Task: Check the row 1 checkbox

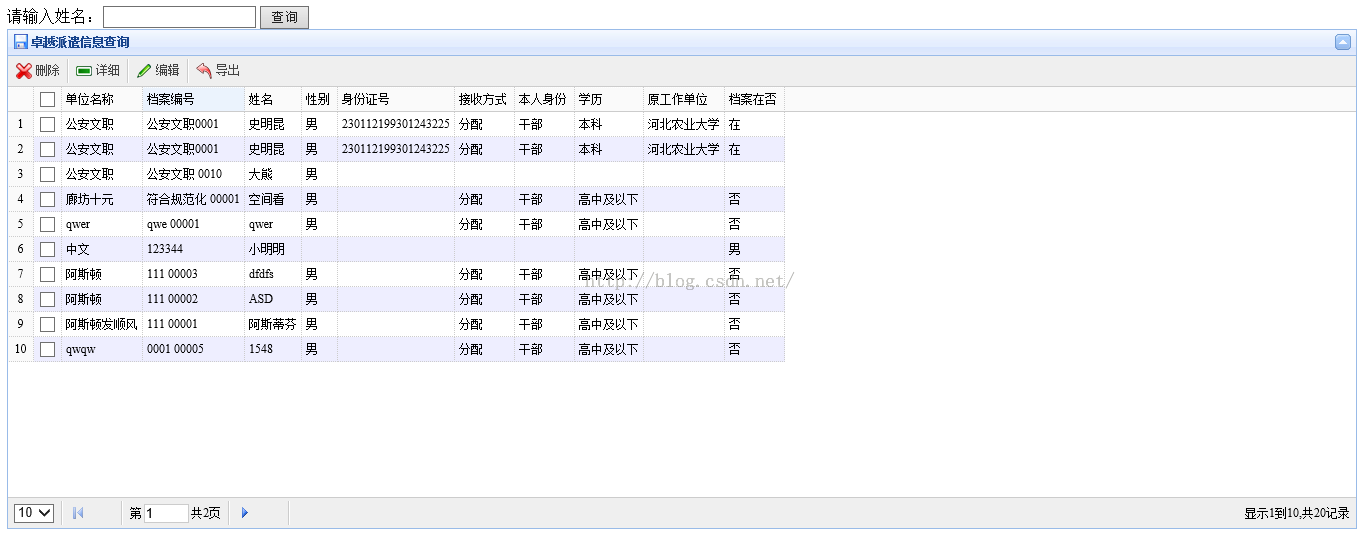Action: pyautogui.click(x=47, y=125)
